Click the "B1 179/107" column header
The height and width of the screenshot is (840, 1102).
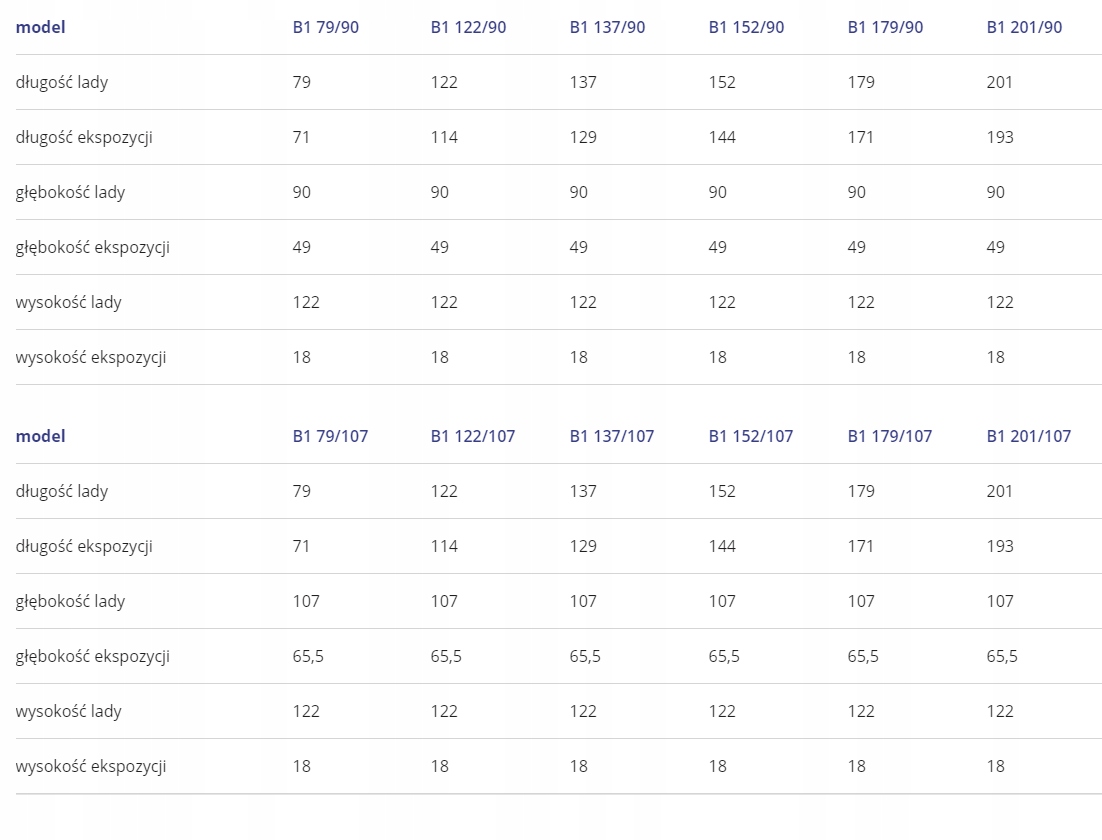[890, 436]
